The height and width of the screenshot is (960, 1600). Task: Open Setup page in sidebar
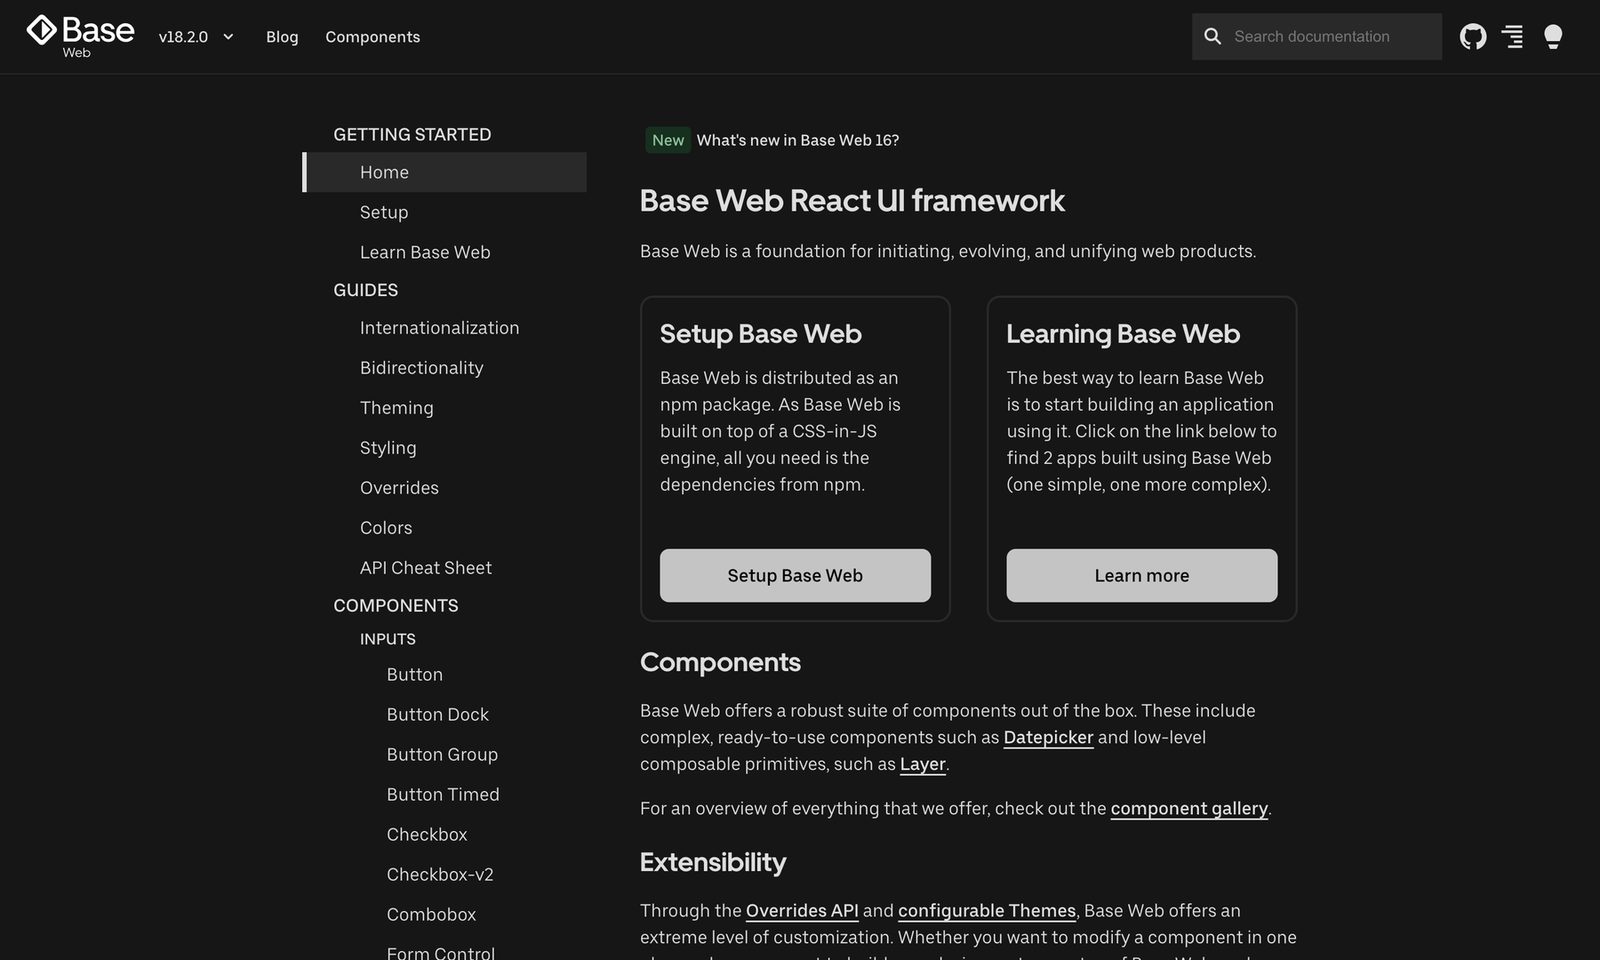pos(384,212)
